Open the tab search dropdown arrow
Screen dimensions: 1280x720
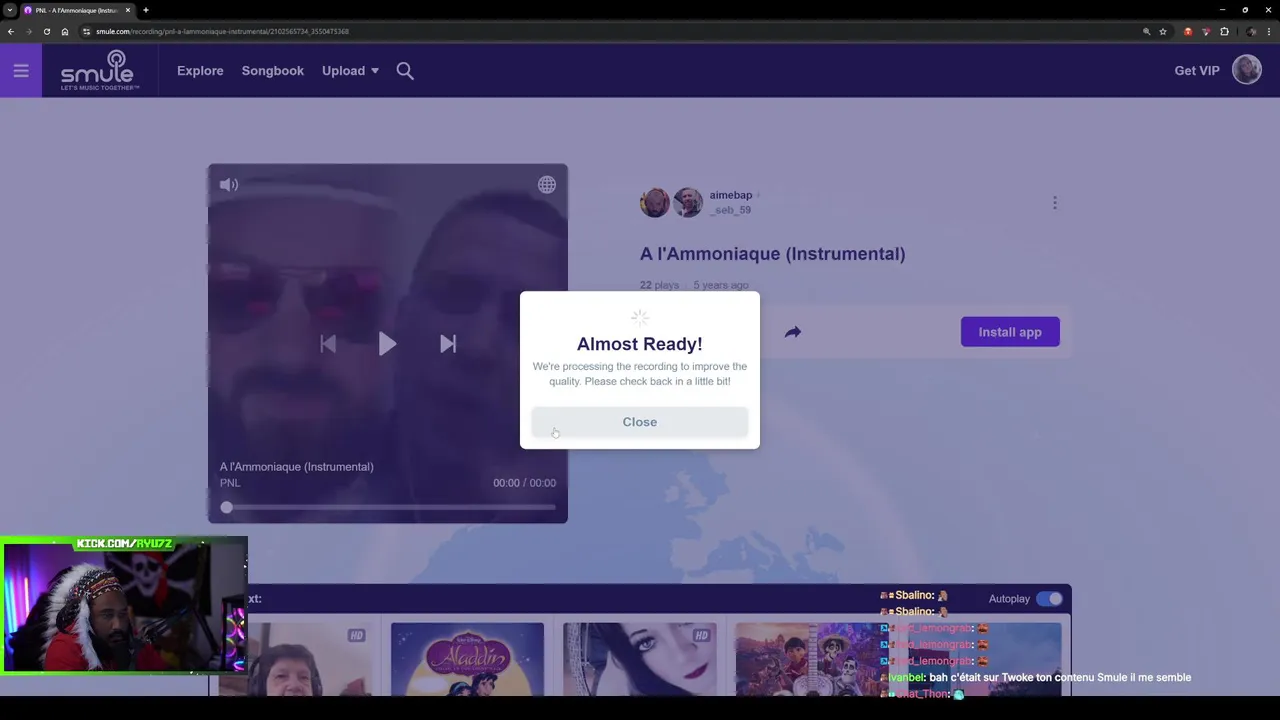point(9,10)
